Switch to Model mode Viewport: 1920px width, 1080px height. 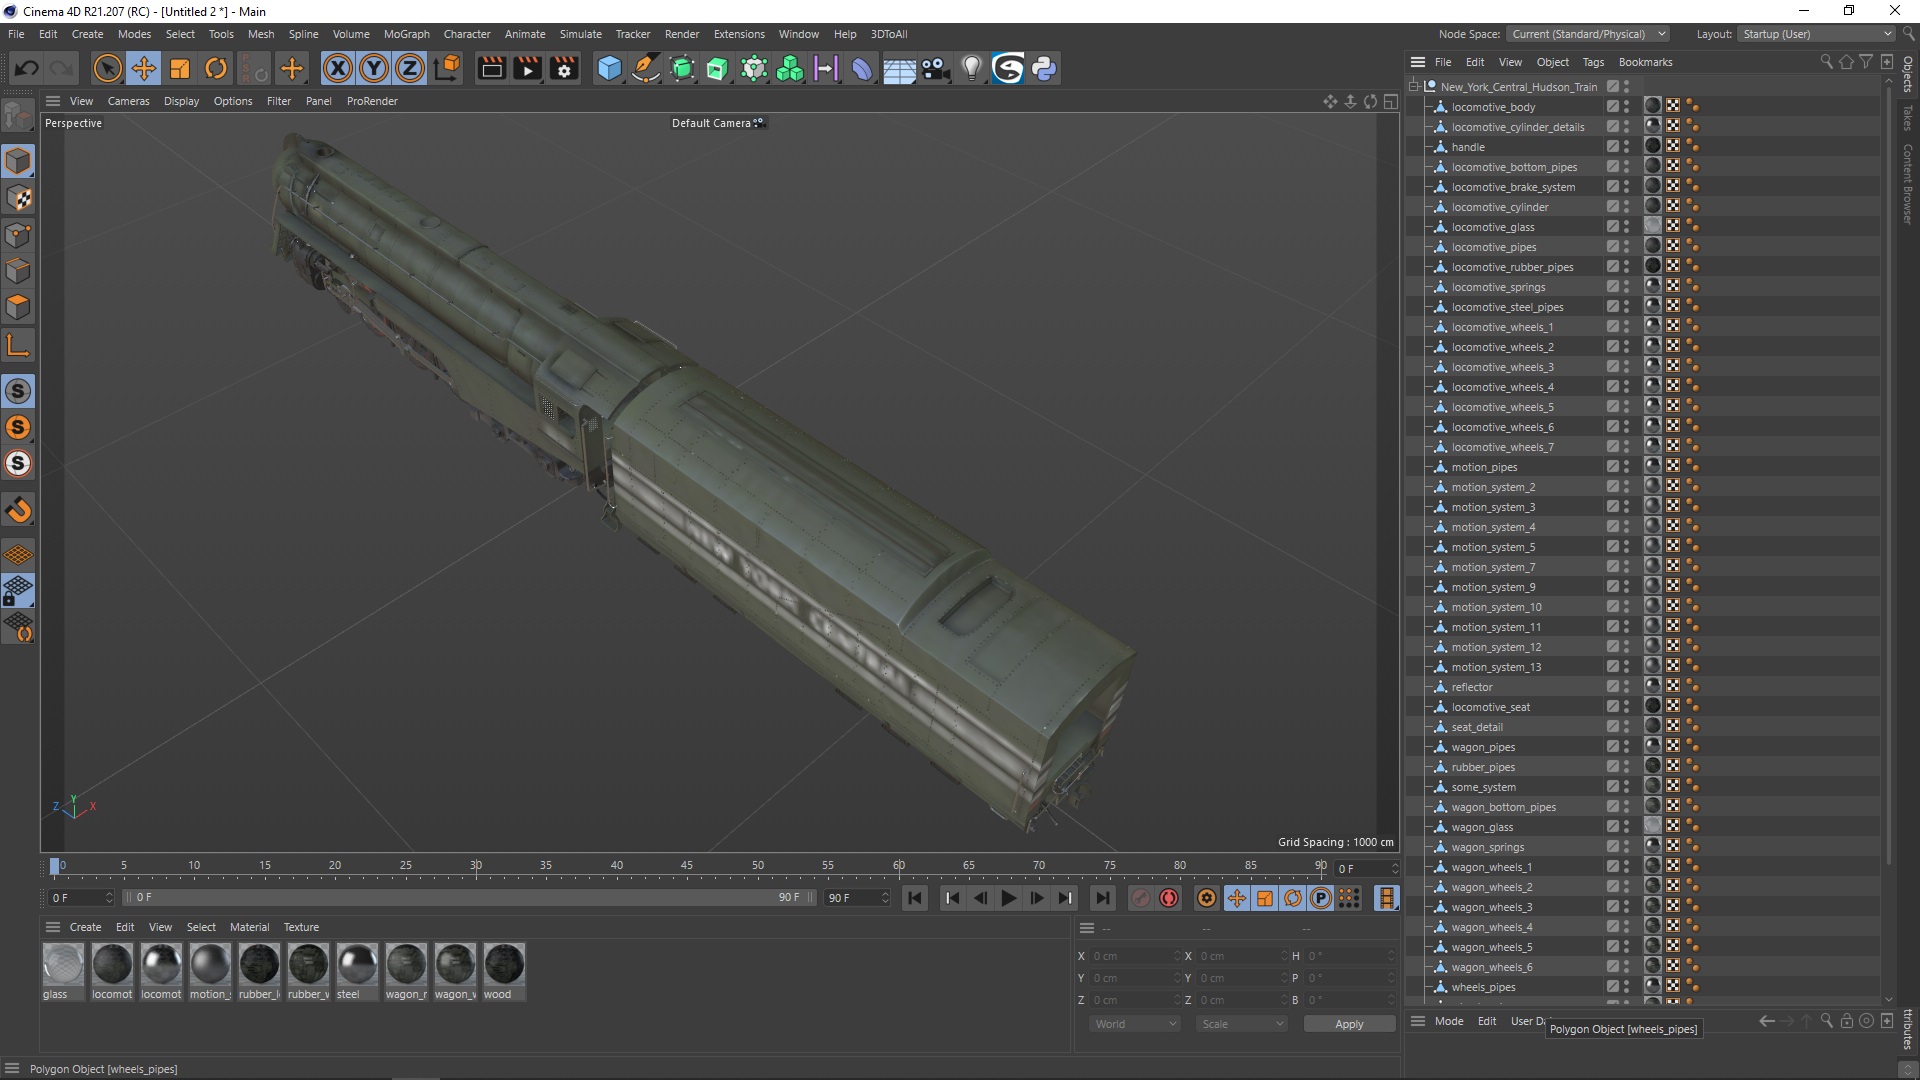18,161
